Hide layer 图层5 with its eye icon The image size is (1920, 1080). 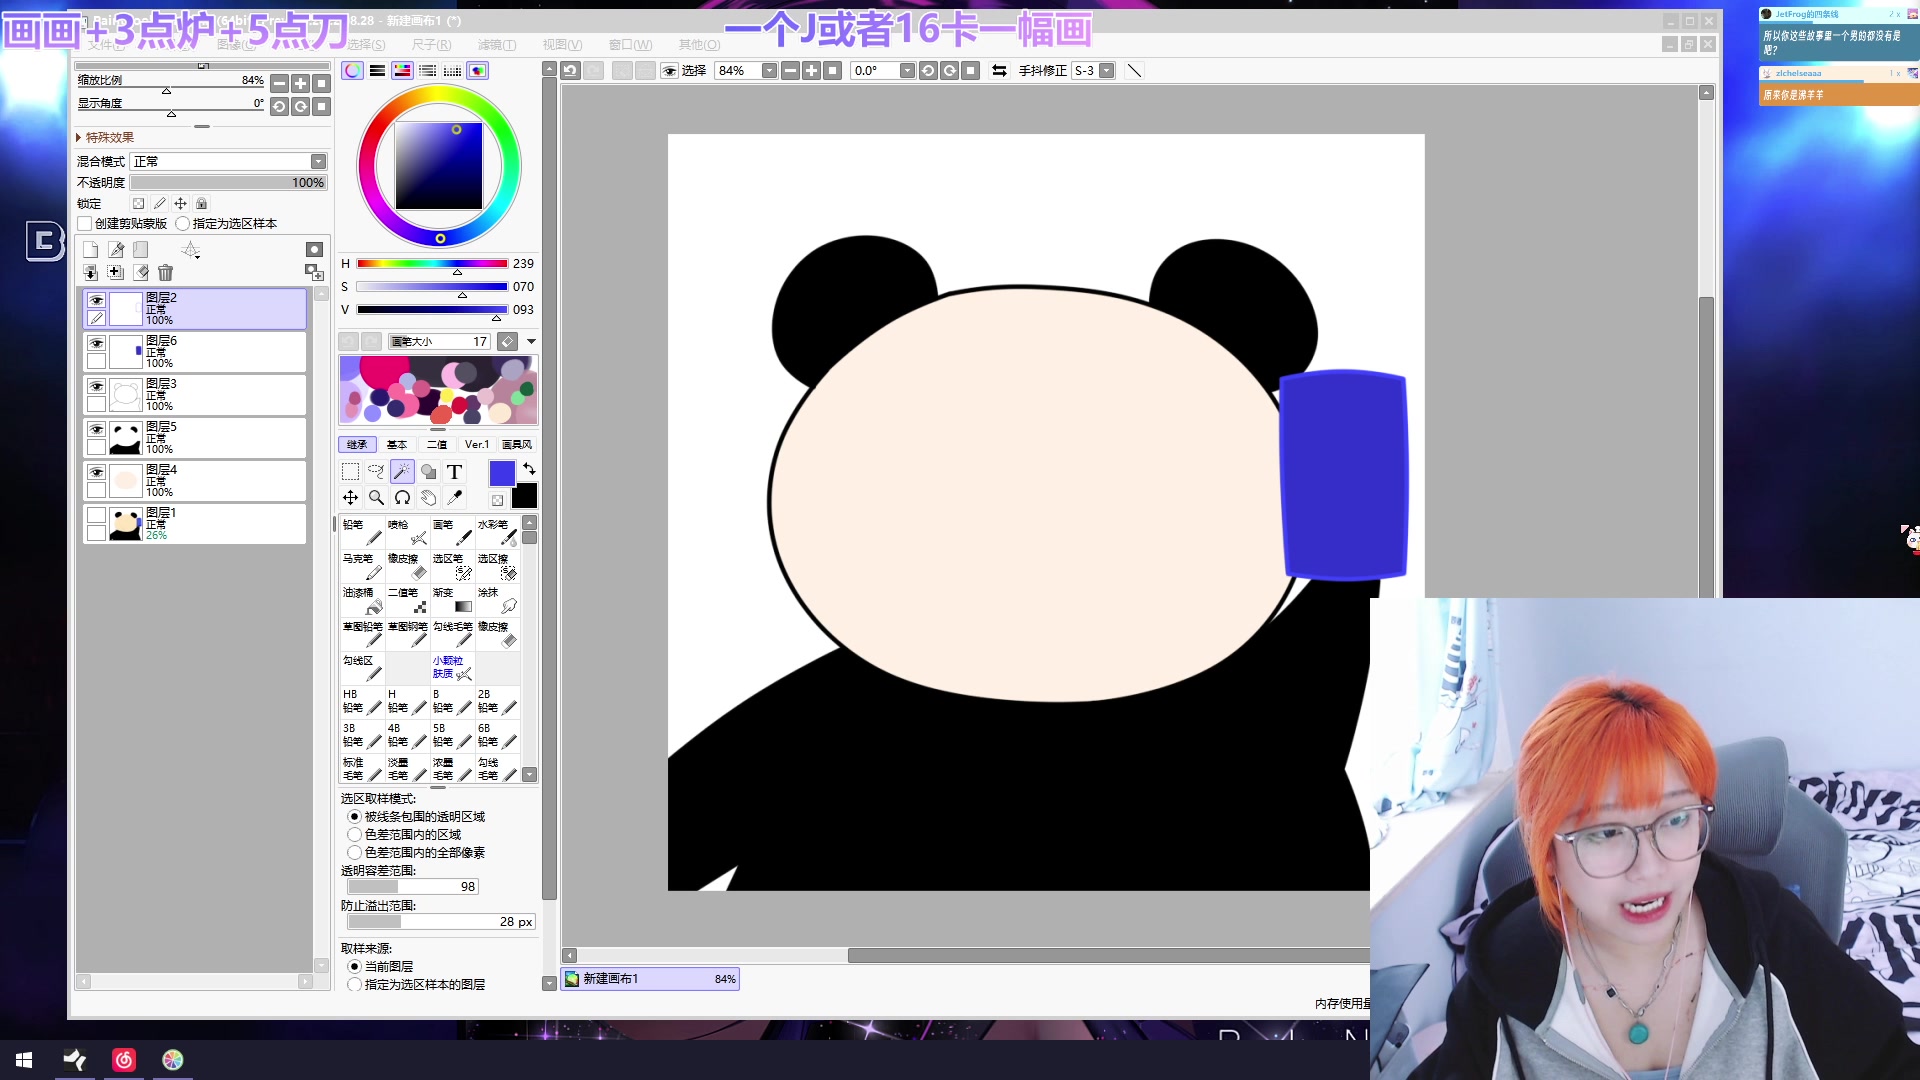click(96, 429)
